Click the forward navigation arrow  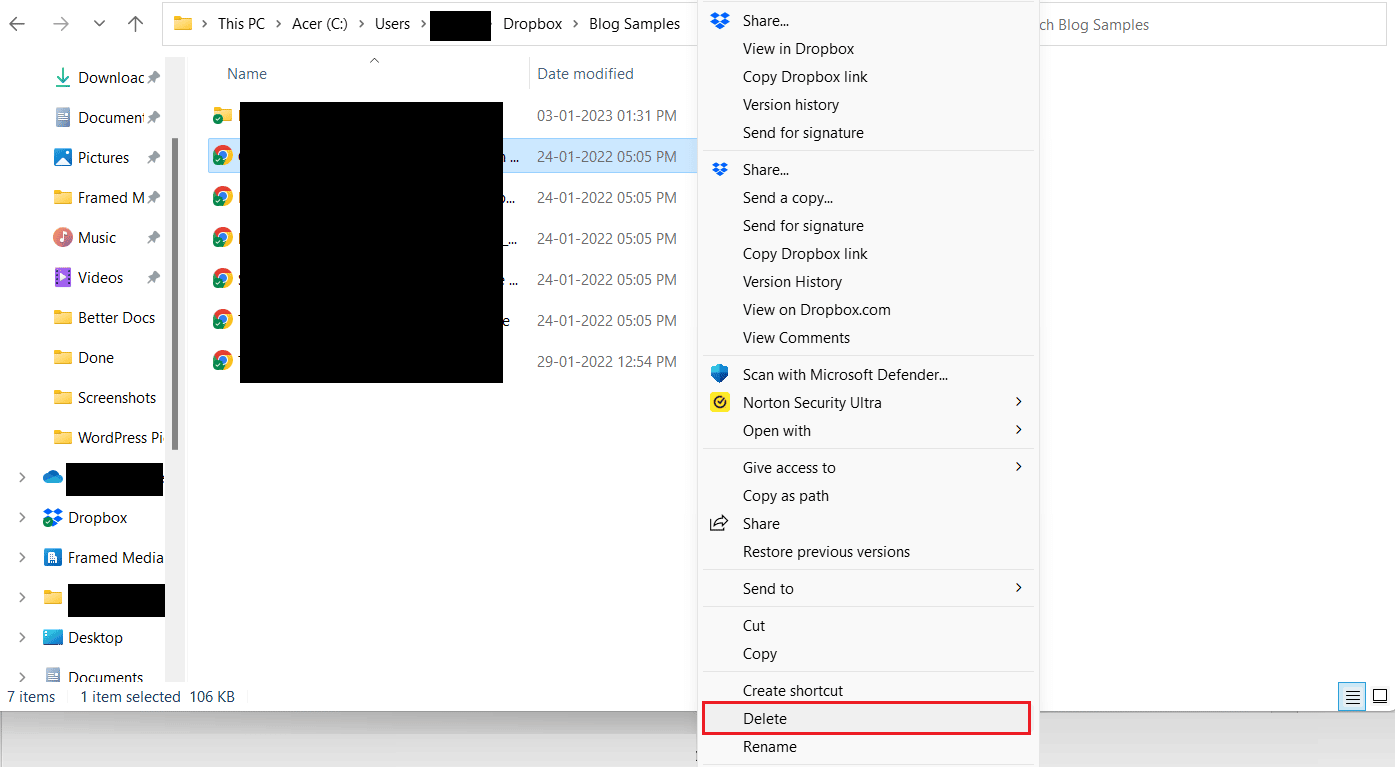coord(60,24)
